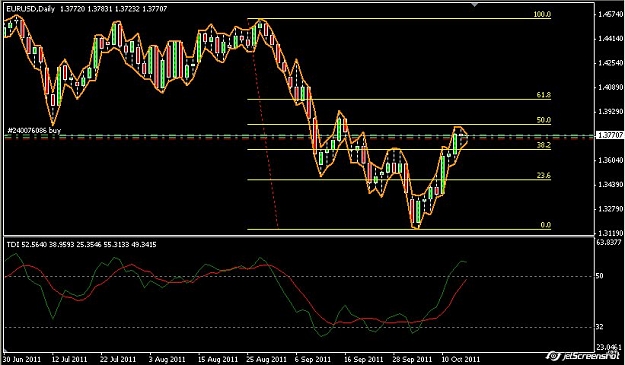
Task: Click the 12 Jul 2011 date label
Action: tap(69, 359)
